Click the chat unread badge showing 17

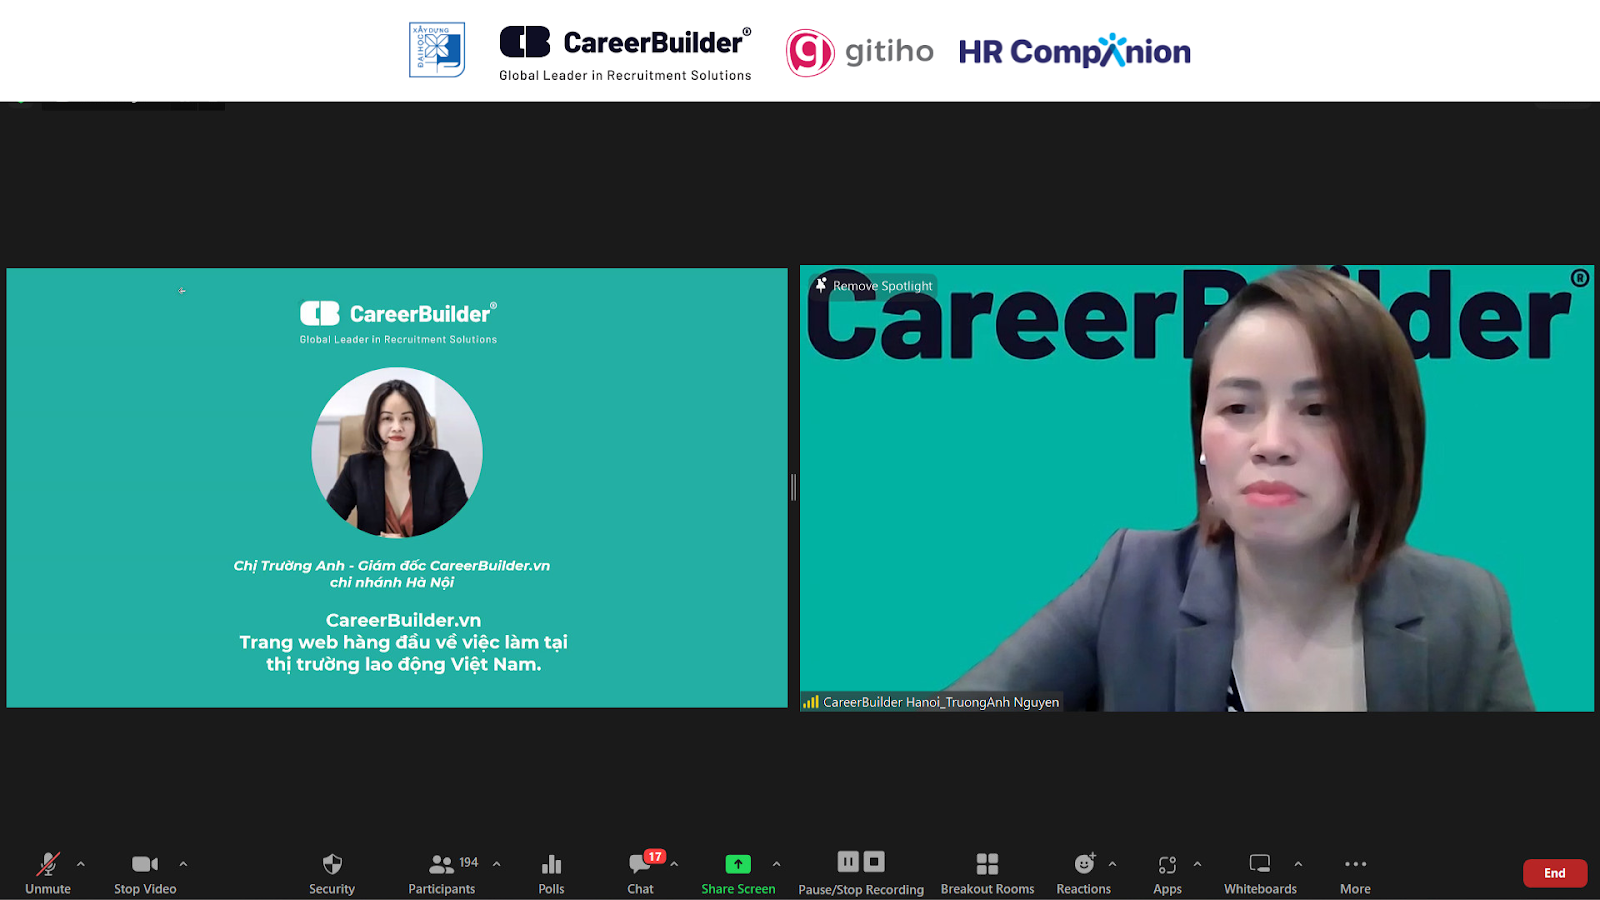click(x=655, y=856)
